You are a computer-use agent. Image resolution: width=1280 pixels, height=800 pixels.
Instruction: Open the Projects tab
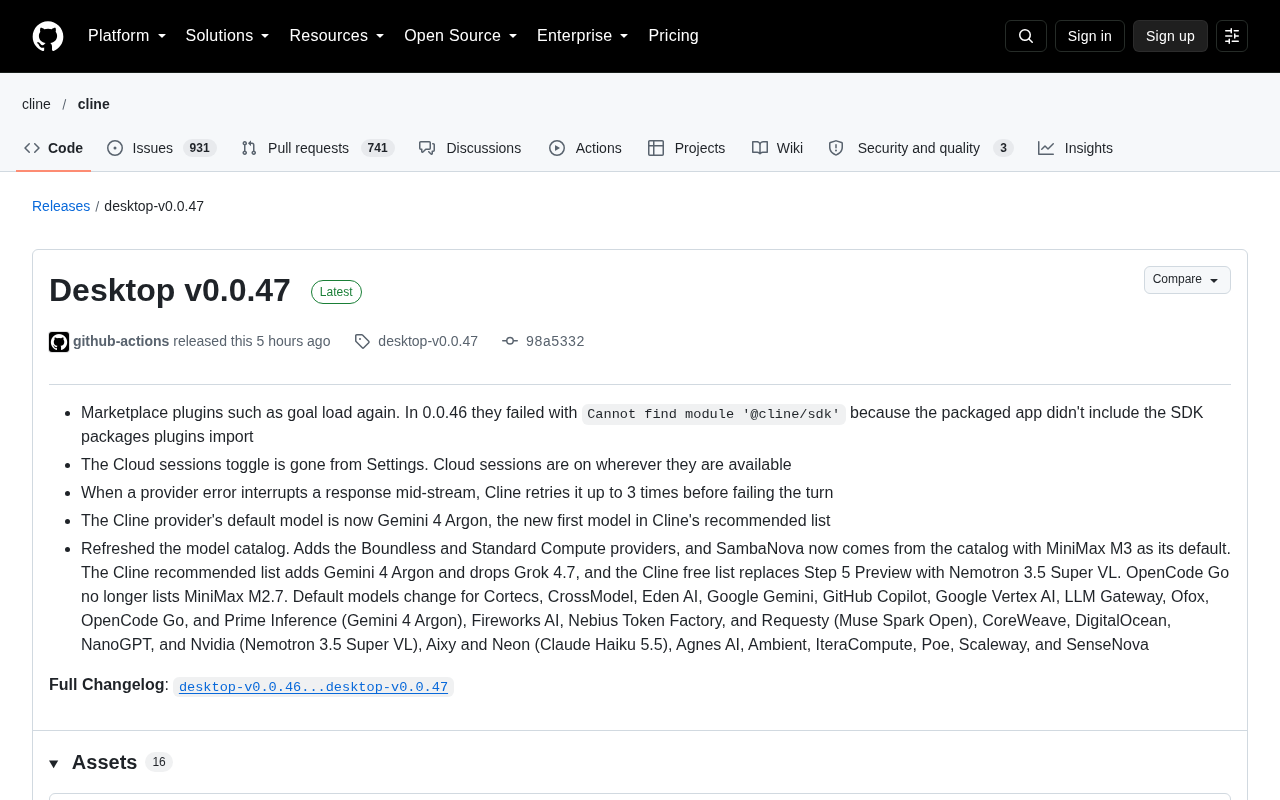pos(686,148)
